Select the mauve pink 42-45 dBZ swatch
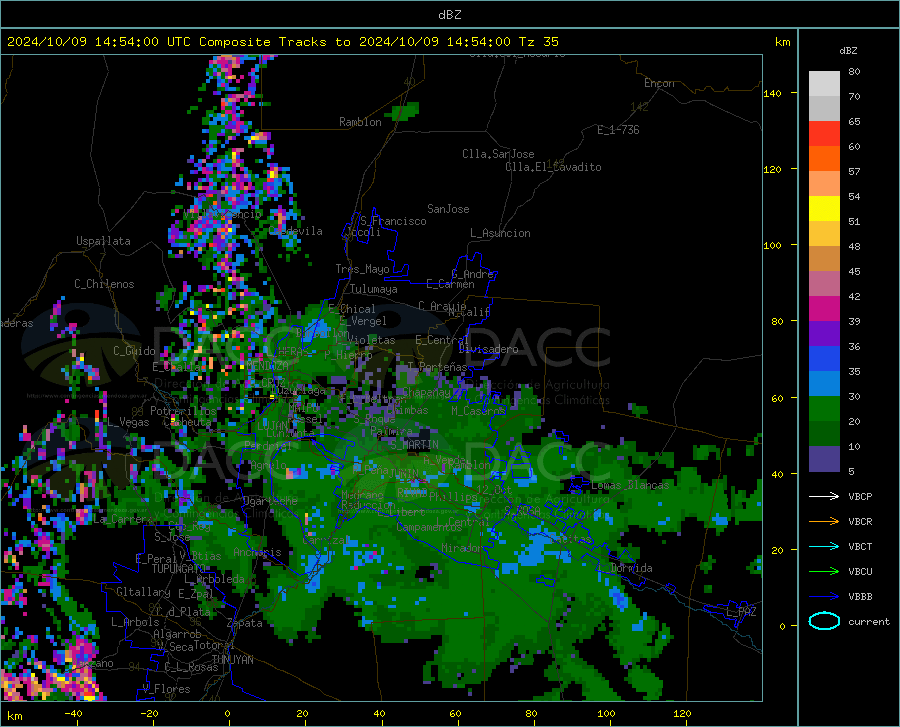This screenshot has height=727, width=900. click(824, 284)
